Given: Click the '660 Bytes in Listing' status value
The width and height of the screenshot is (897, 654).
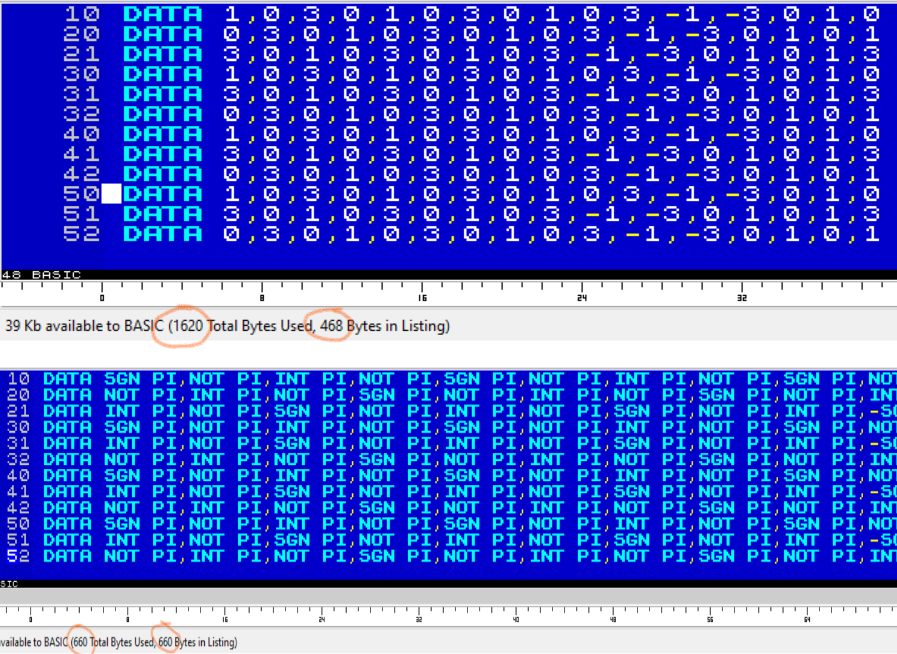Looking at the screenshot, I should (197, 642).
